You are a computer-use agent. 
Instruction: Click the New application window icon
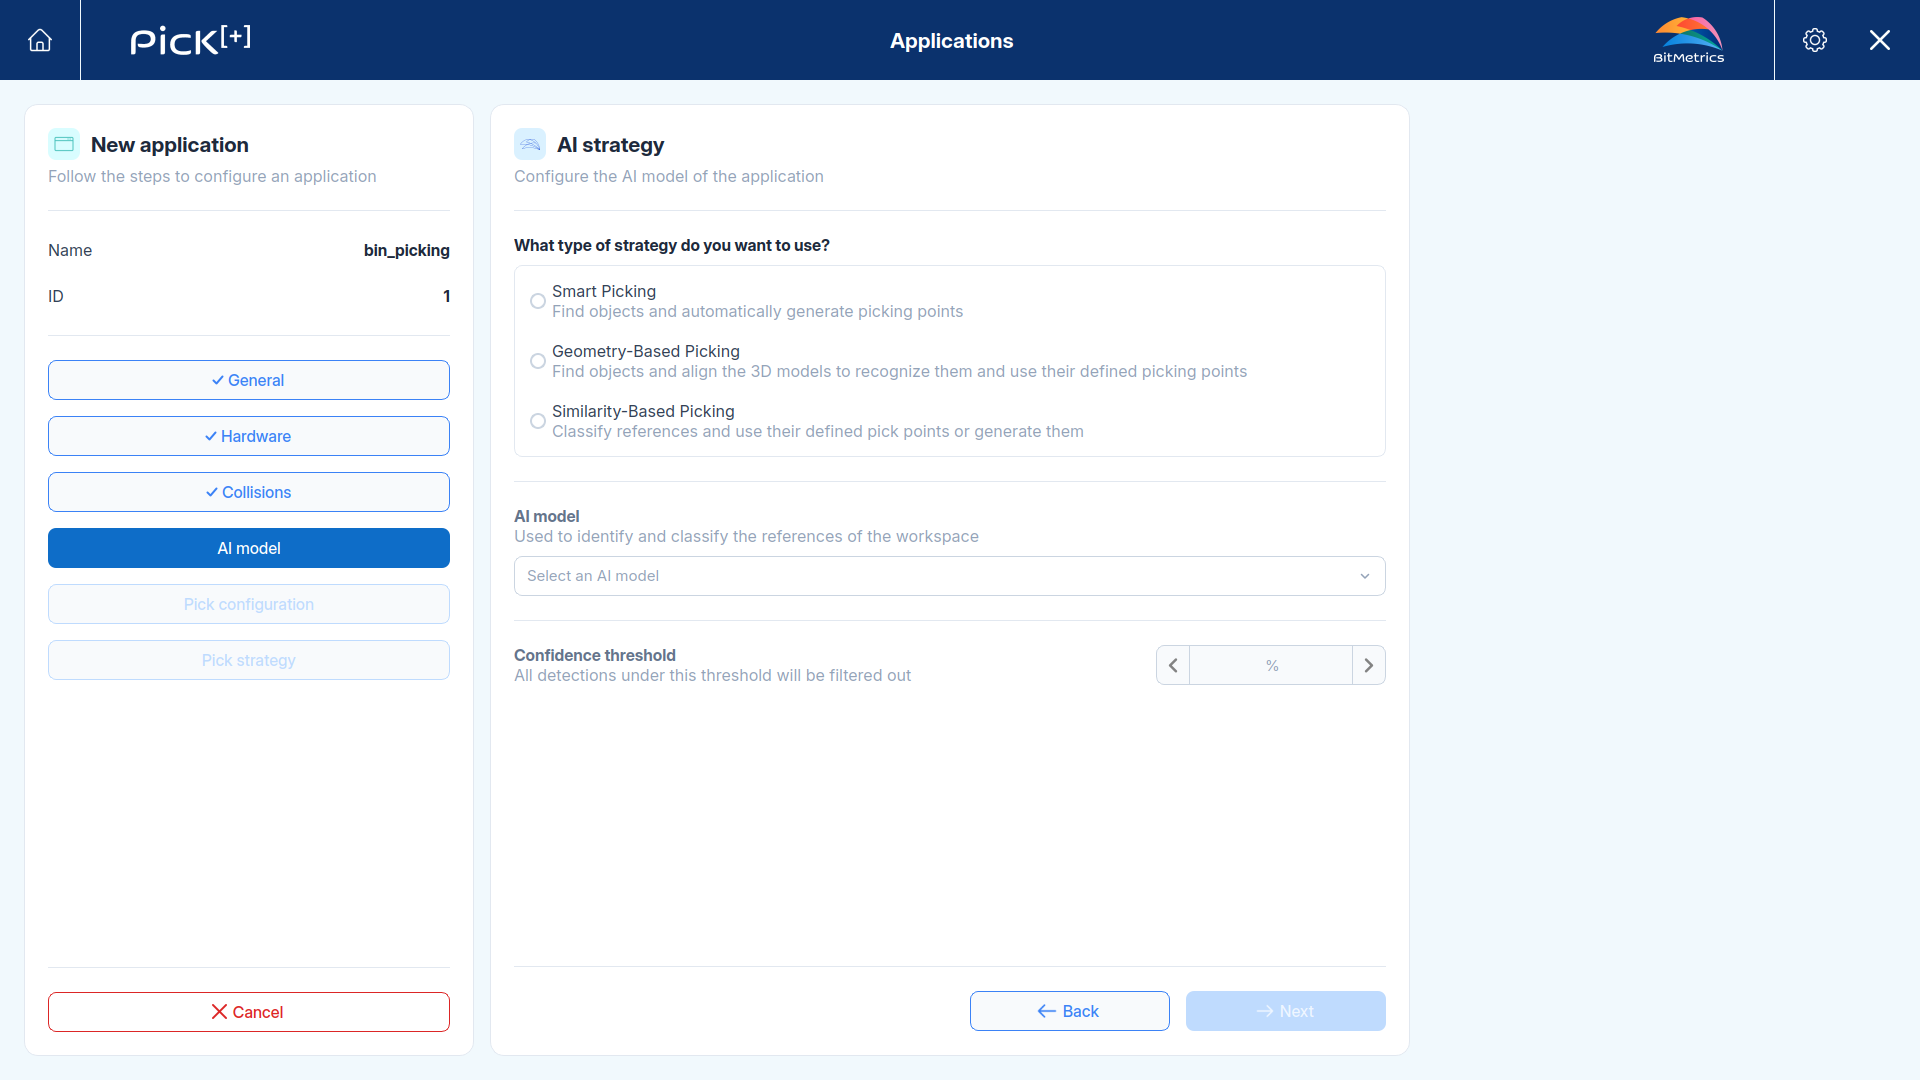tap(64, 144)
